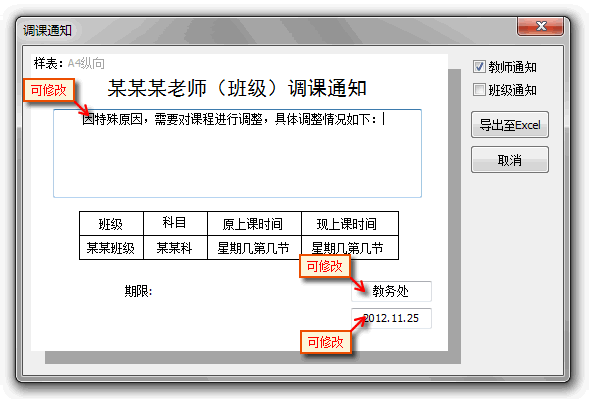Select the 班级 table header cell

111,224
